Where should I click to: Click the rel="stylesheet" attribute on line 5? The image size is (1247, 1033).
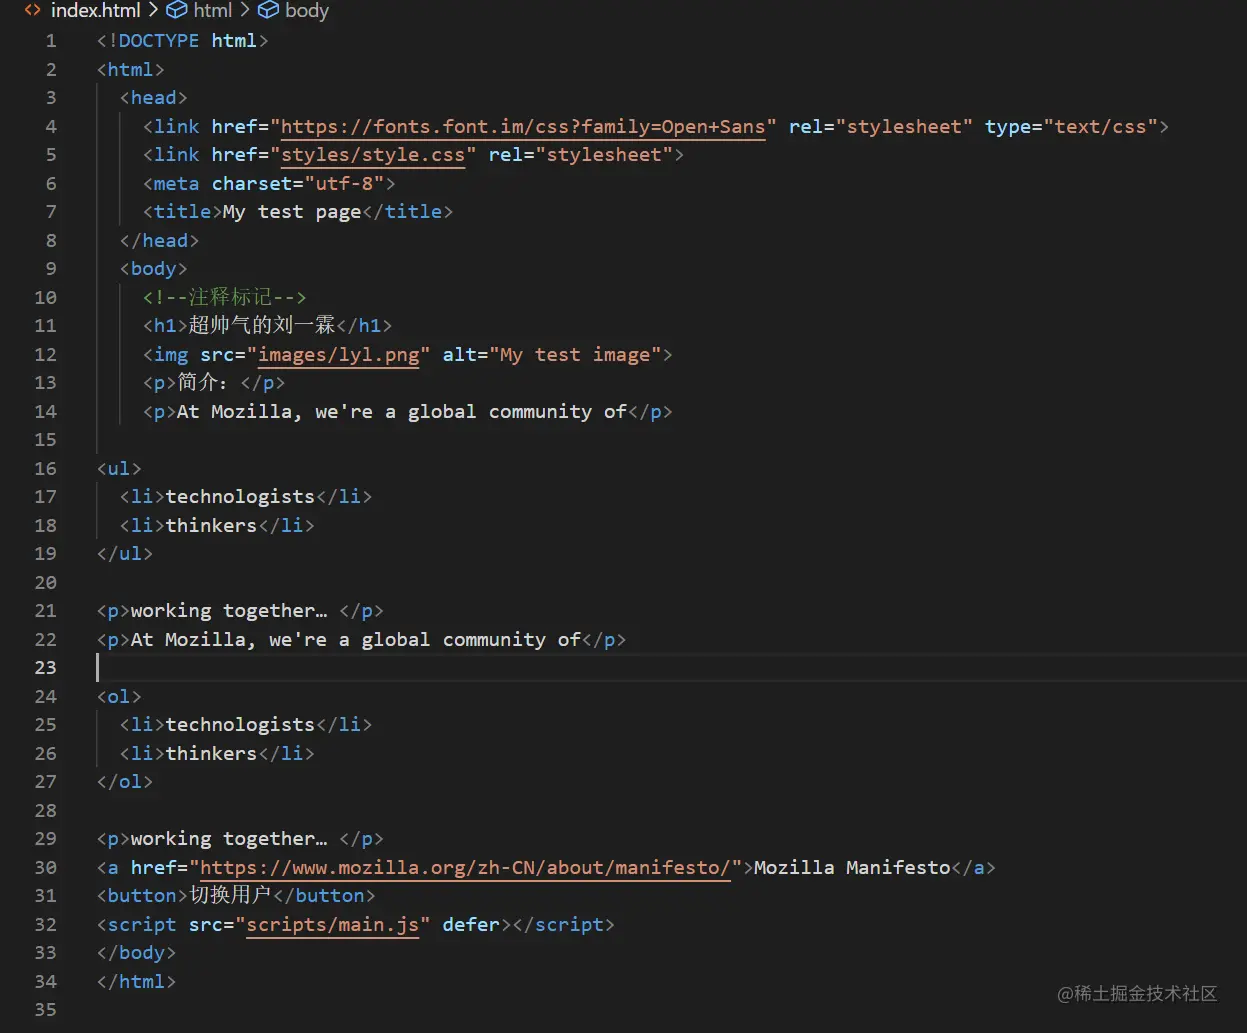[x=581, y=155]
